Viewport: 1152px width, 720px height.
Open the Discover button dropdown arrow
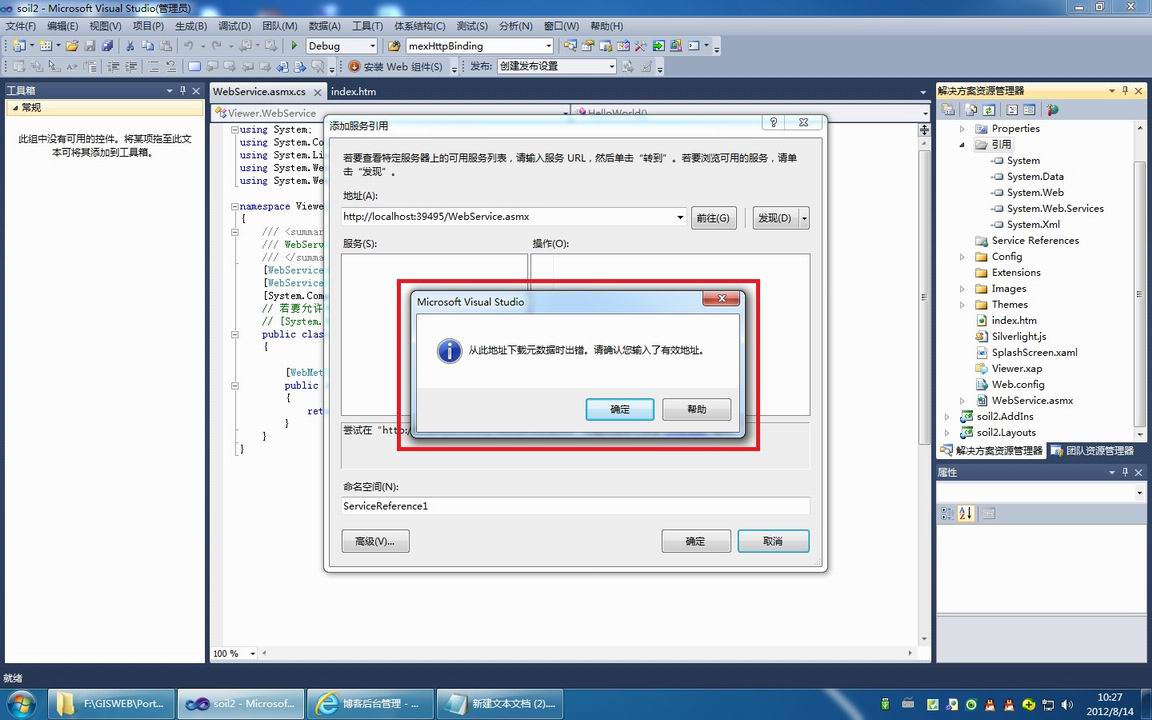coord(804,218)
